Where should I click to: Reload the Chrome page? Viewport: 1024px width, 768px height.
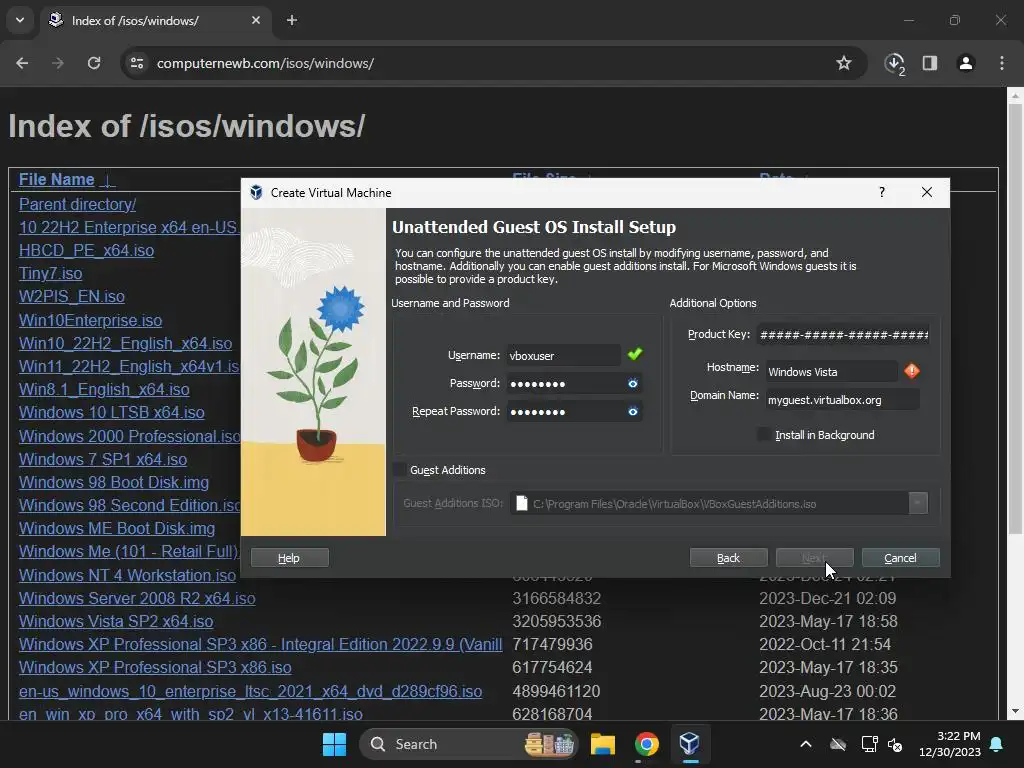tap(94, 63)
